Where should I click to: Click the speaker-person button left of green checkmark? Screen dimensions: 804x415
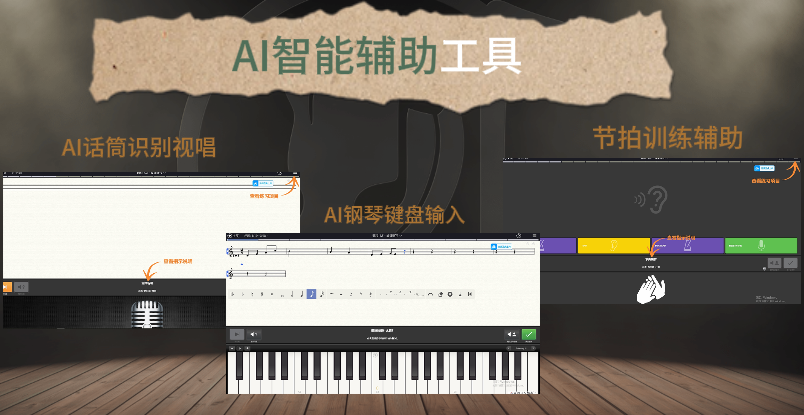[x=512, y=334]
